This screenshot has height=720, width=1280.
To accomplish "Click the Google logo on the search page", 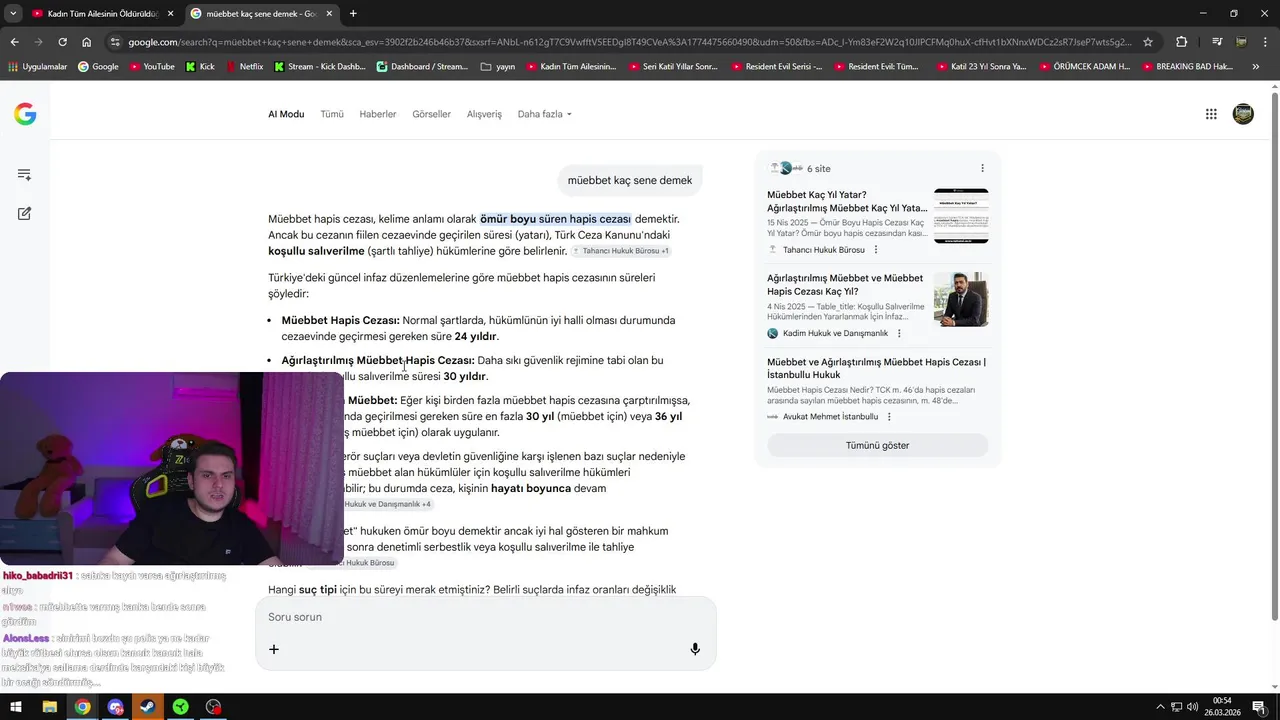I will pyautogui.click(x=25, y=114).
